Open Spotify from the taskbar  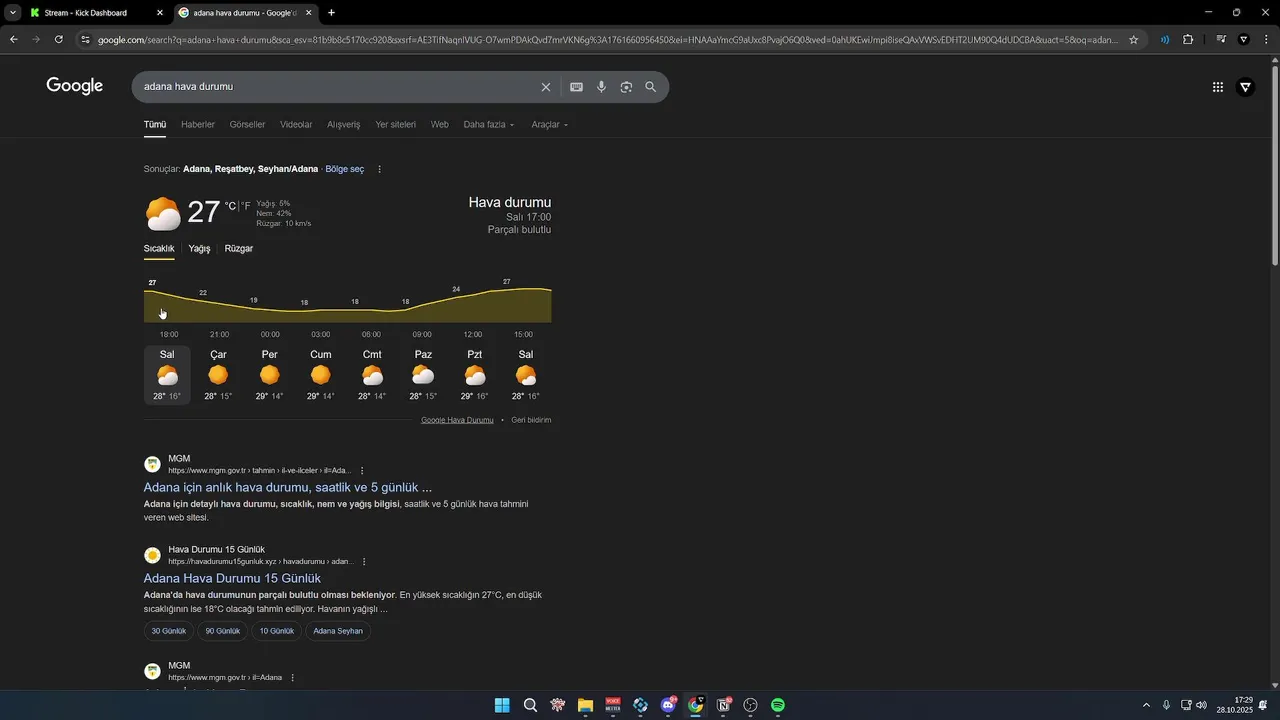pos(778,705)
